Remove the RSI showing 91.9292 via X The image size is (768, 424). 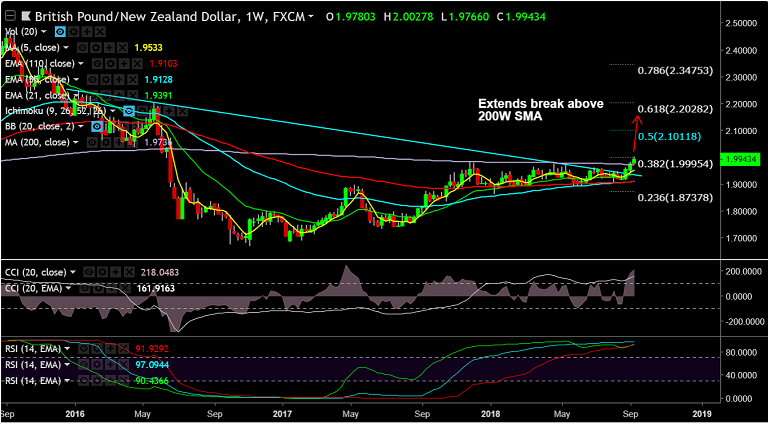point(123,349)
